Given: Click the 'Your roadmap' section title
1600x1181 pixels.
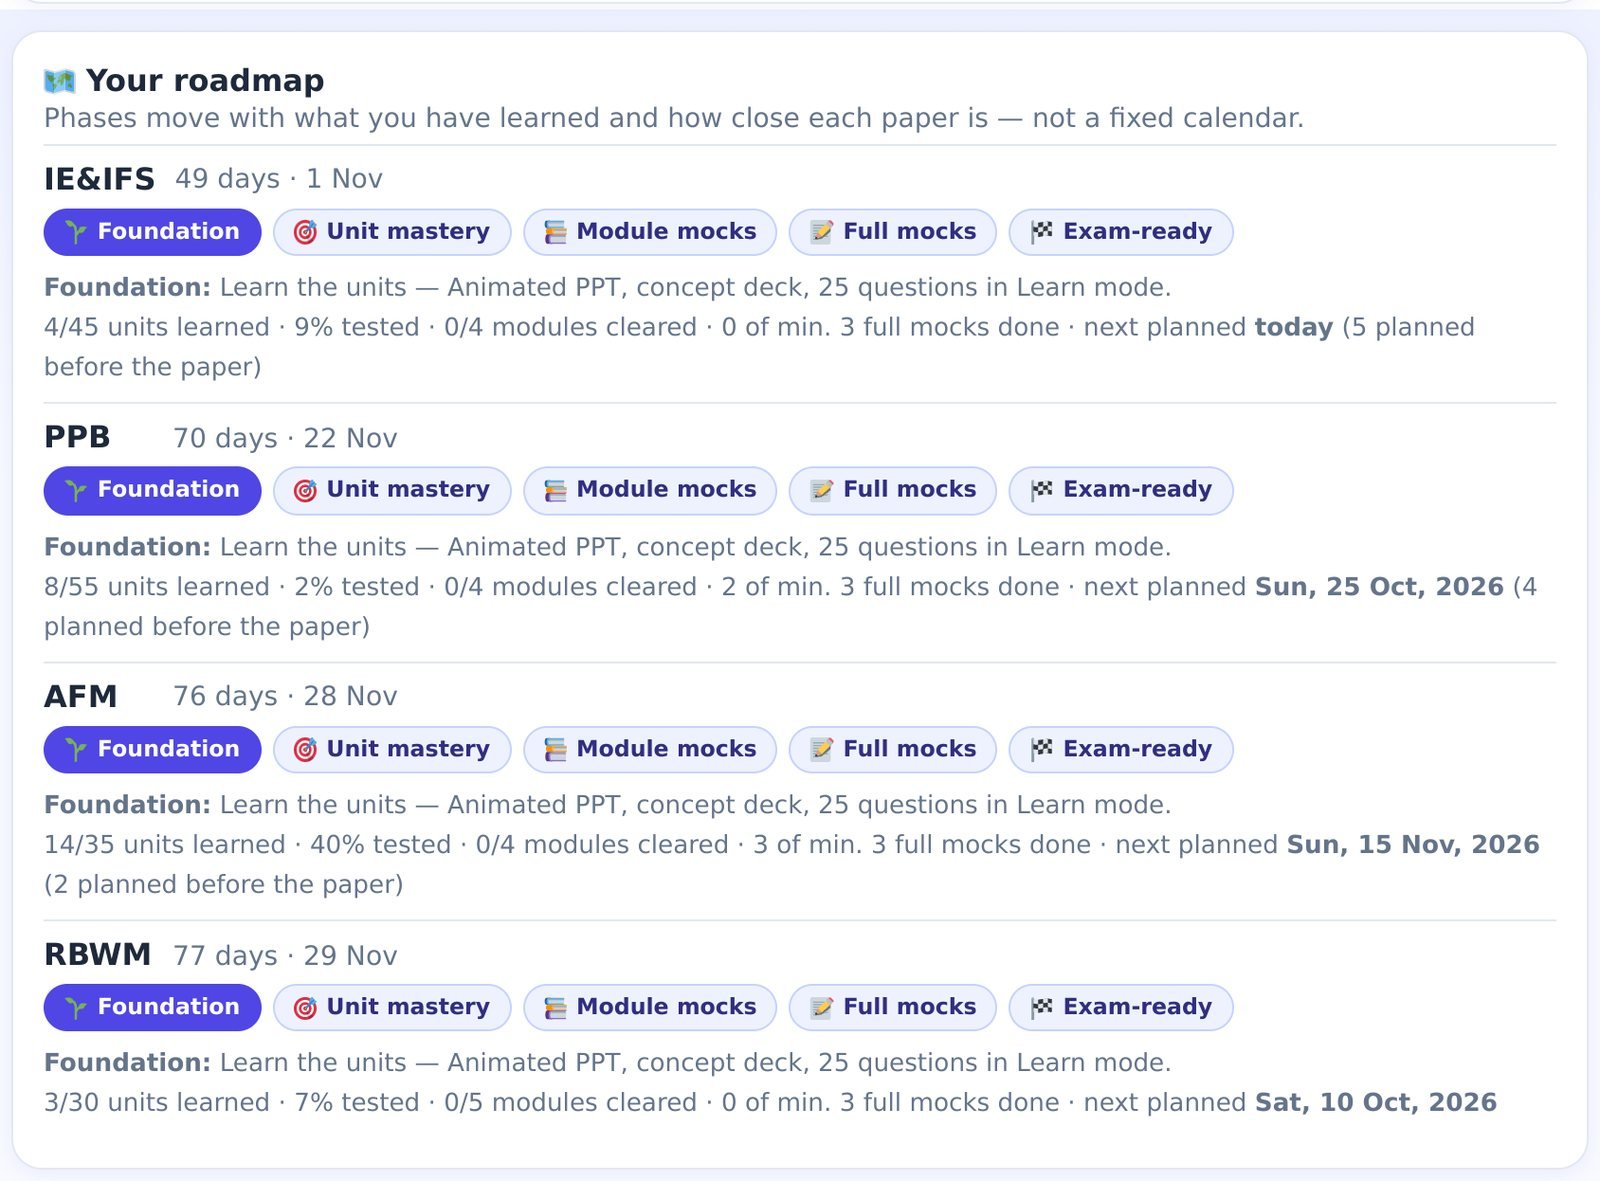Looking at the screenshot, I should 205,81.
